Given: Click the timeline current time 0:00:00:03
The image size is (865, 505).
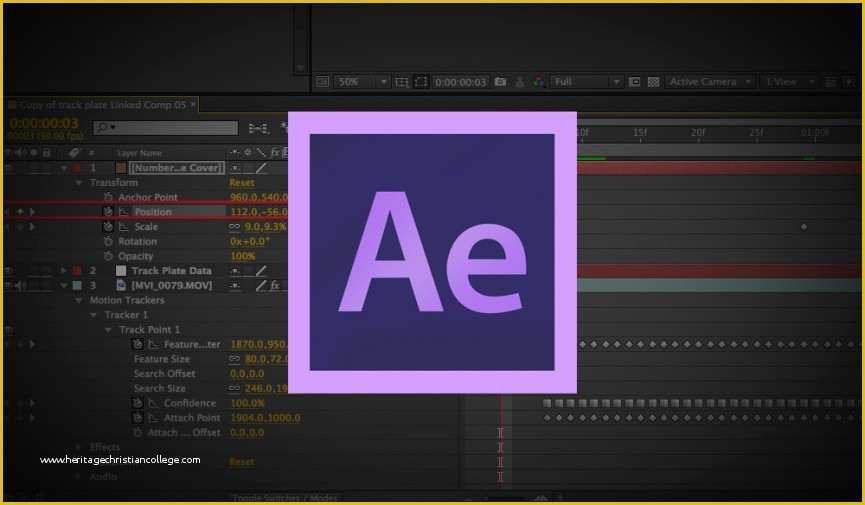Looking at the screenshot, I should pos(44,124).
